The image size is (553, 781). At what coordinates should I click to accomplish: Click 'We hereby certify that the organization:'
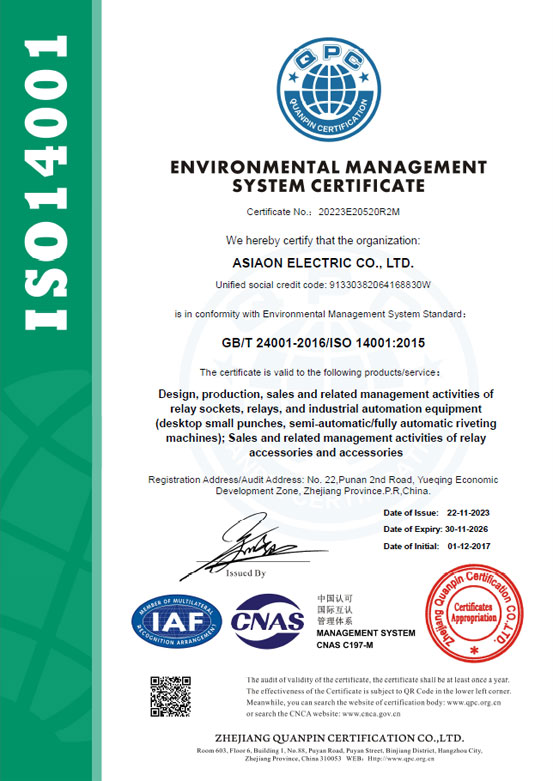click(x=323, y=241)
